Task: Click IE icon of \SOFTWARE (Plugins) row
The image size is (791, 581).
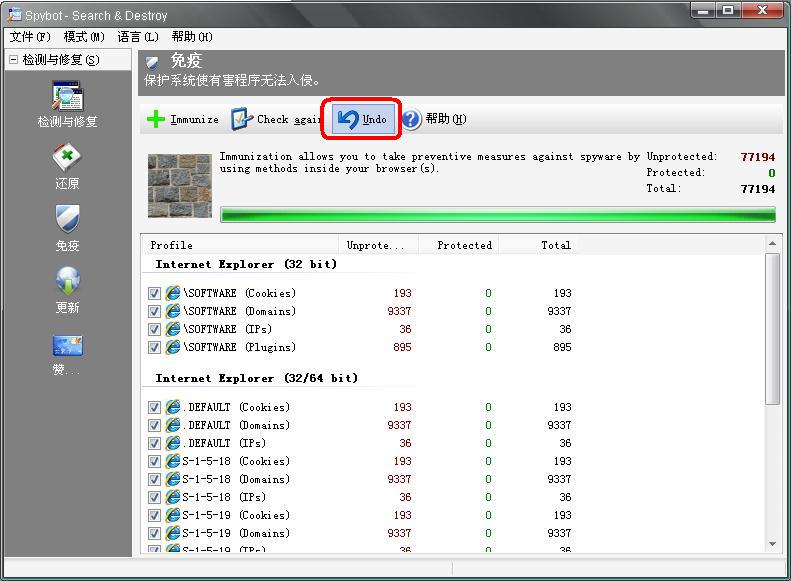Action: [x=173, y=347]
